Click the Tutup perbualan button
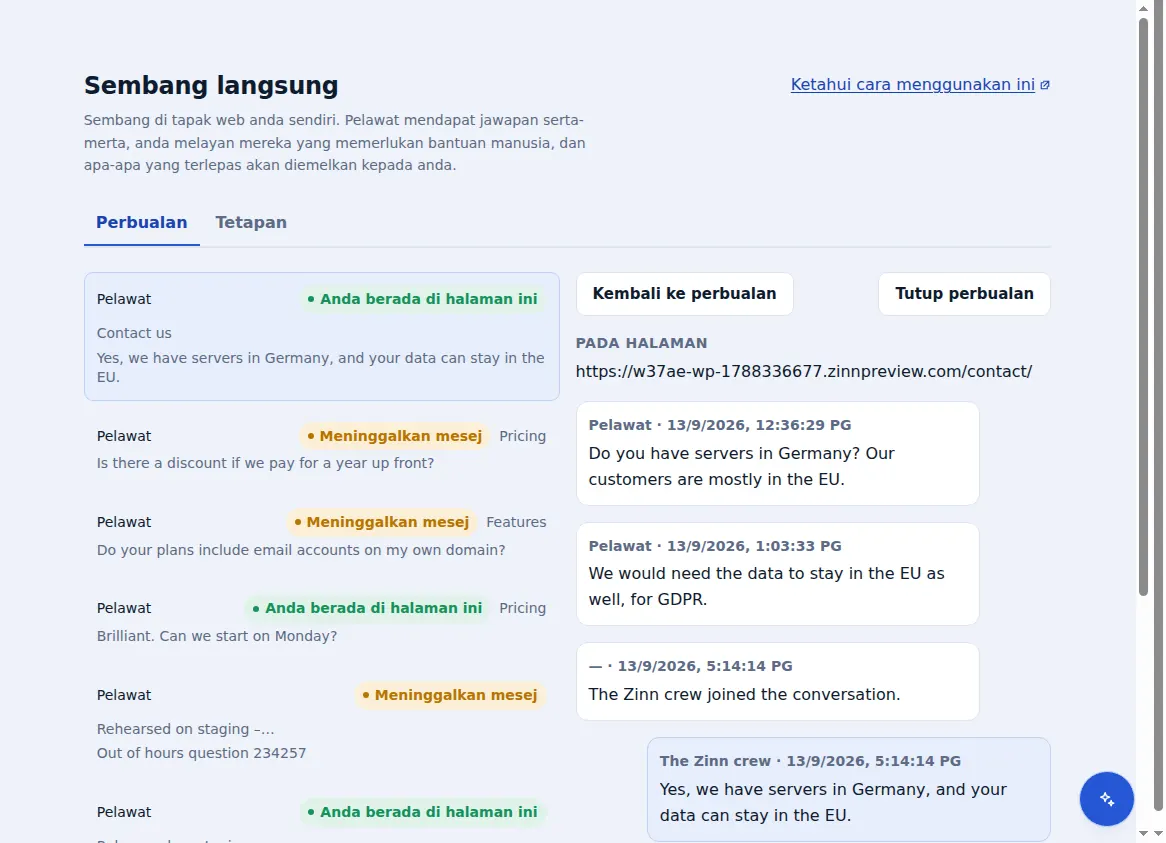Screen dimensions: 1166x843 coord(964,294)
